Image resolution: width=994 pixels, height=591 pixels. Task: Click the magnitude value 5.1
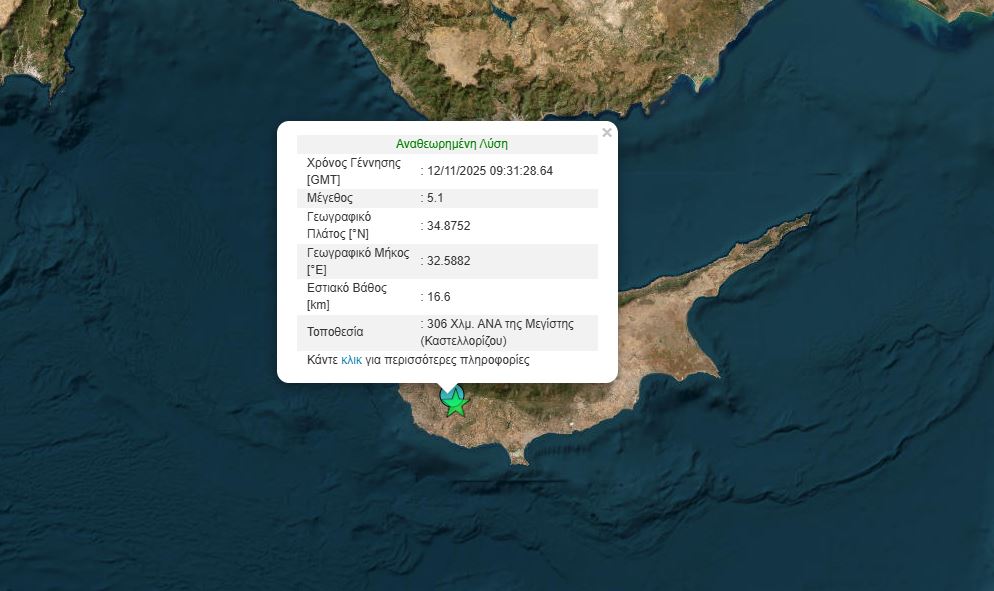(x=435, y=198)
